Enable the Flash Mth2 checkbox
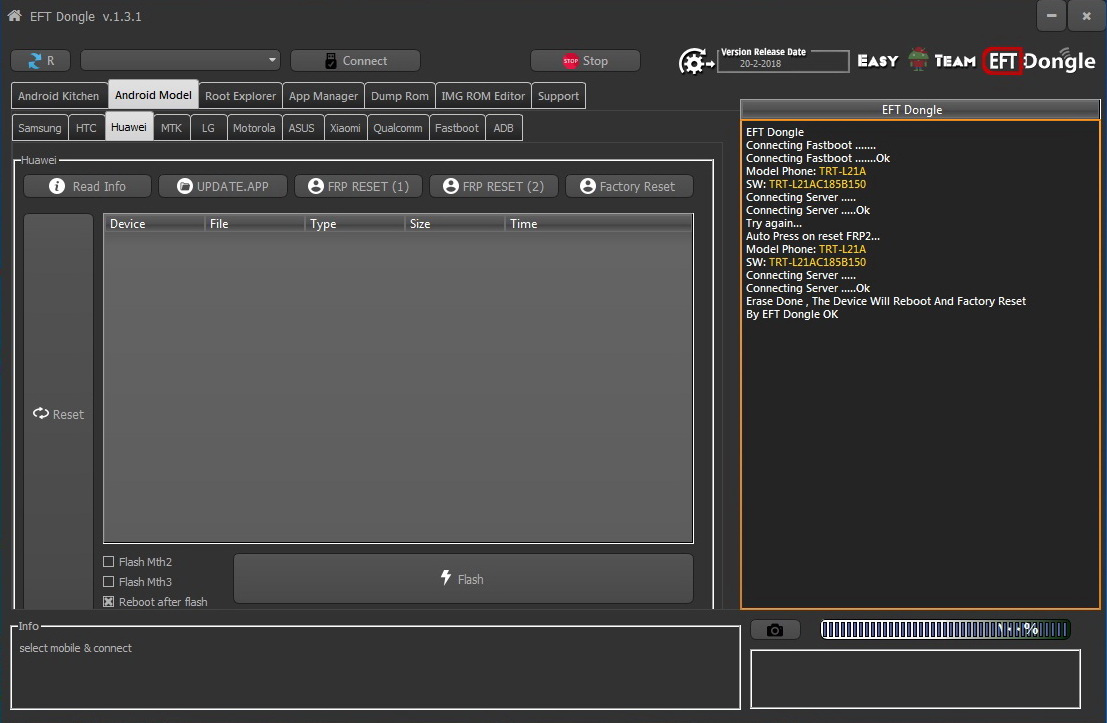The height and width of the screenshot is (723, 1107). click(x=109, y=562)
